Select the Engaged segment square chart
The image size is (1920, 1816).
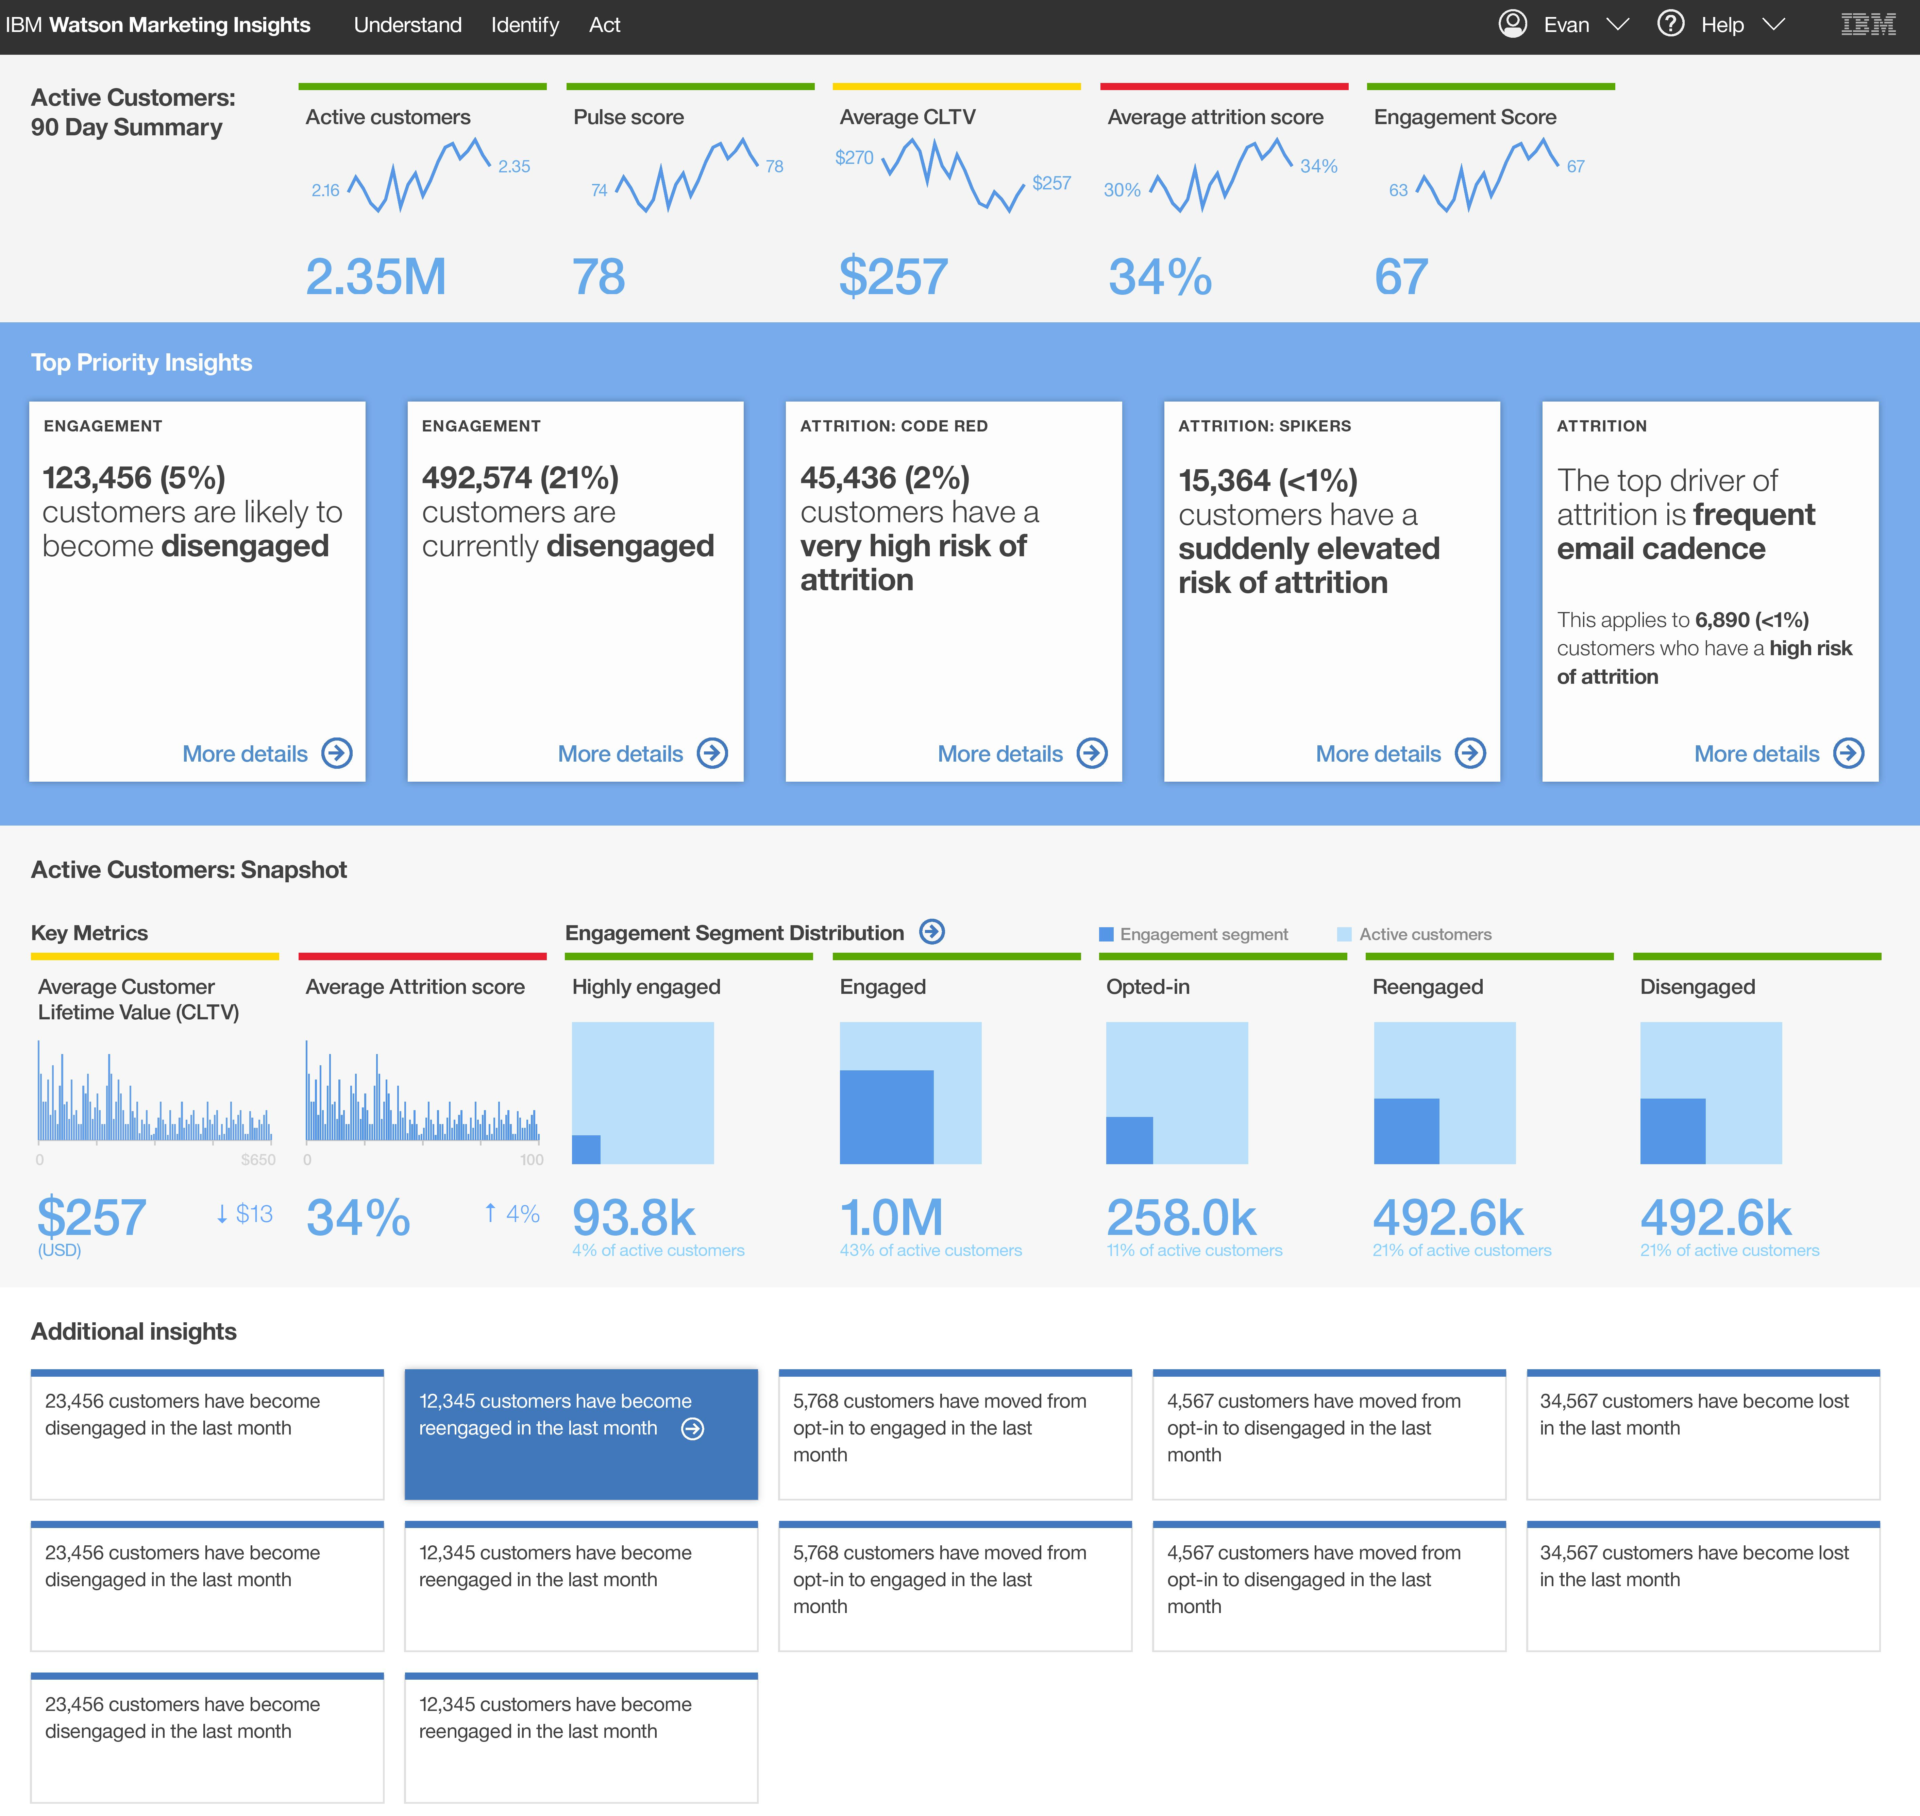[910, 1093]
